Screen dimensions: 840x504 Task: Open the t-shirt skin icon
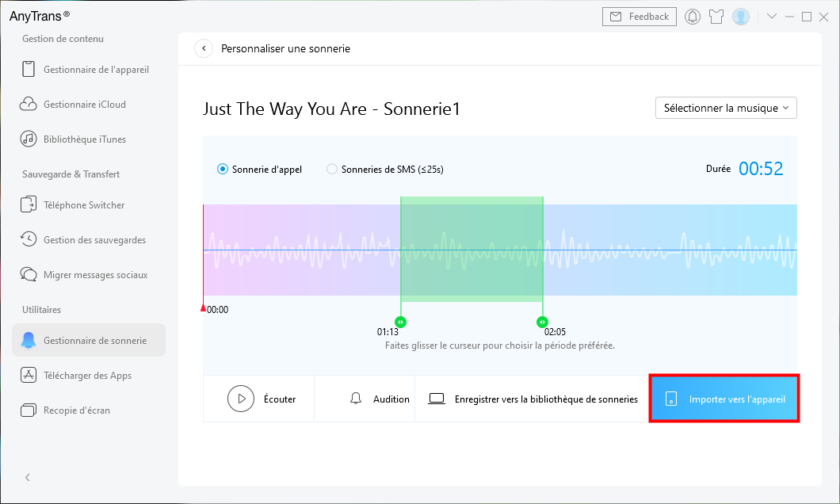click(x=716, y=17)
